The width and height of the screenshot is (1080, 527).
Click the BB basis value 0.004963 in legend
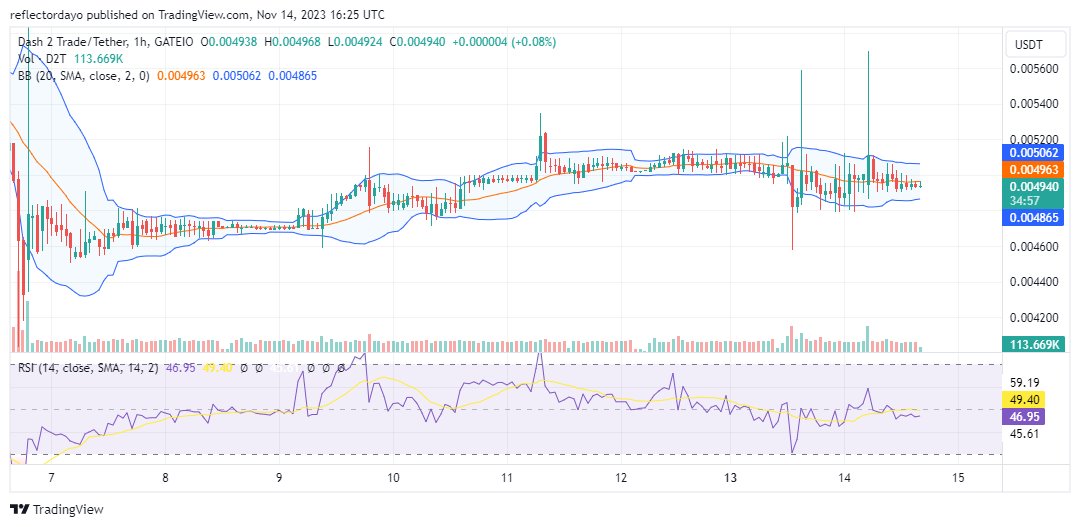[181, 76]
